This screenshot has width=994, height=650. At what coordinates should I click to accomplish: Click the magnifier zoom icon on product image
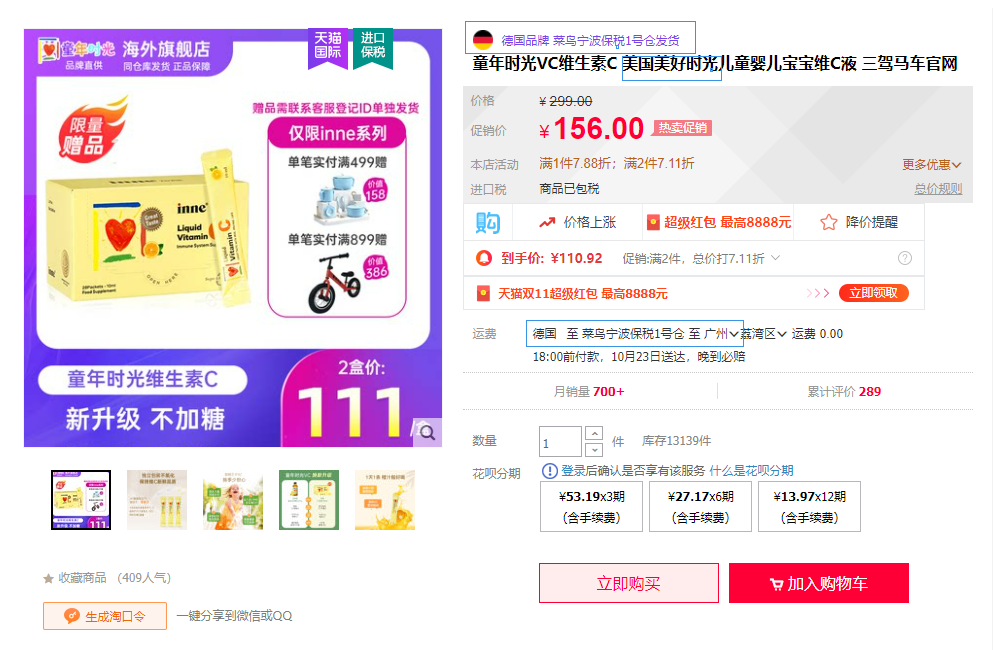(x=427, y=432)
